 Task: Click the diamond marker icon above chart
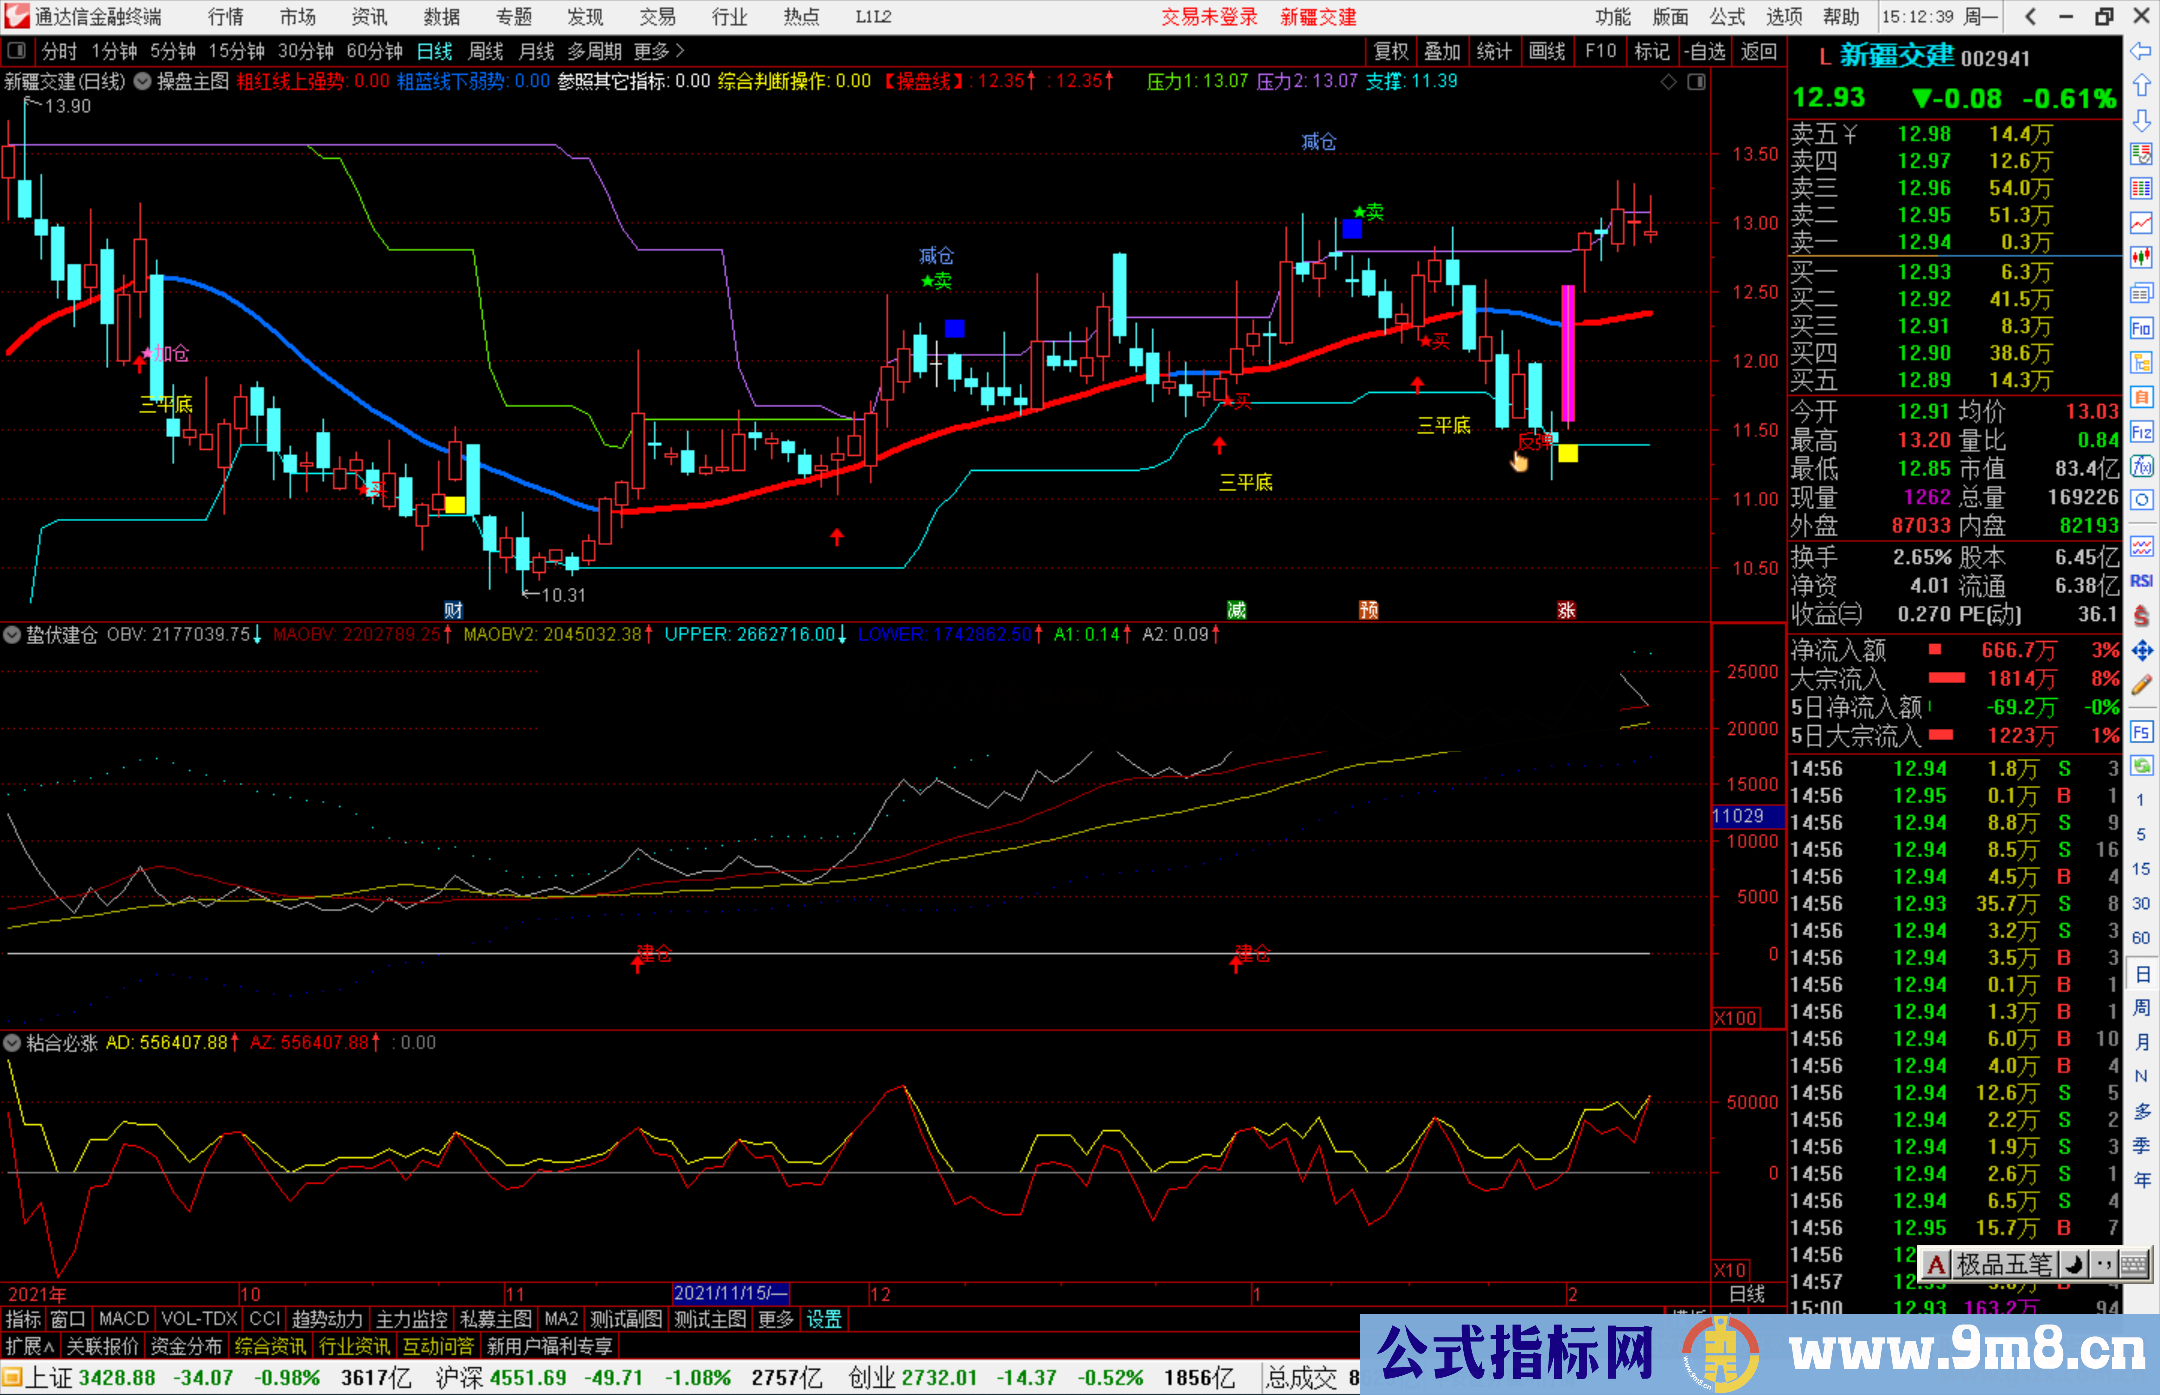click(1668, 82)
